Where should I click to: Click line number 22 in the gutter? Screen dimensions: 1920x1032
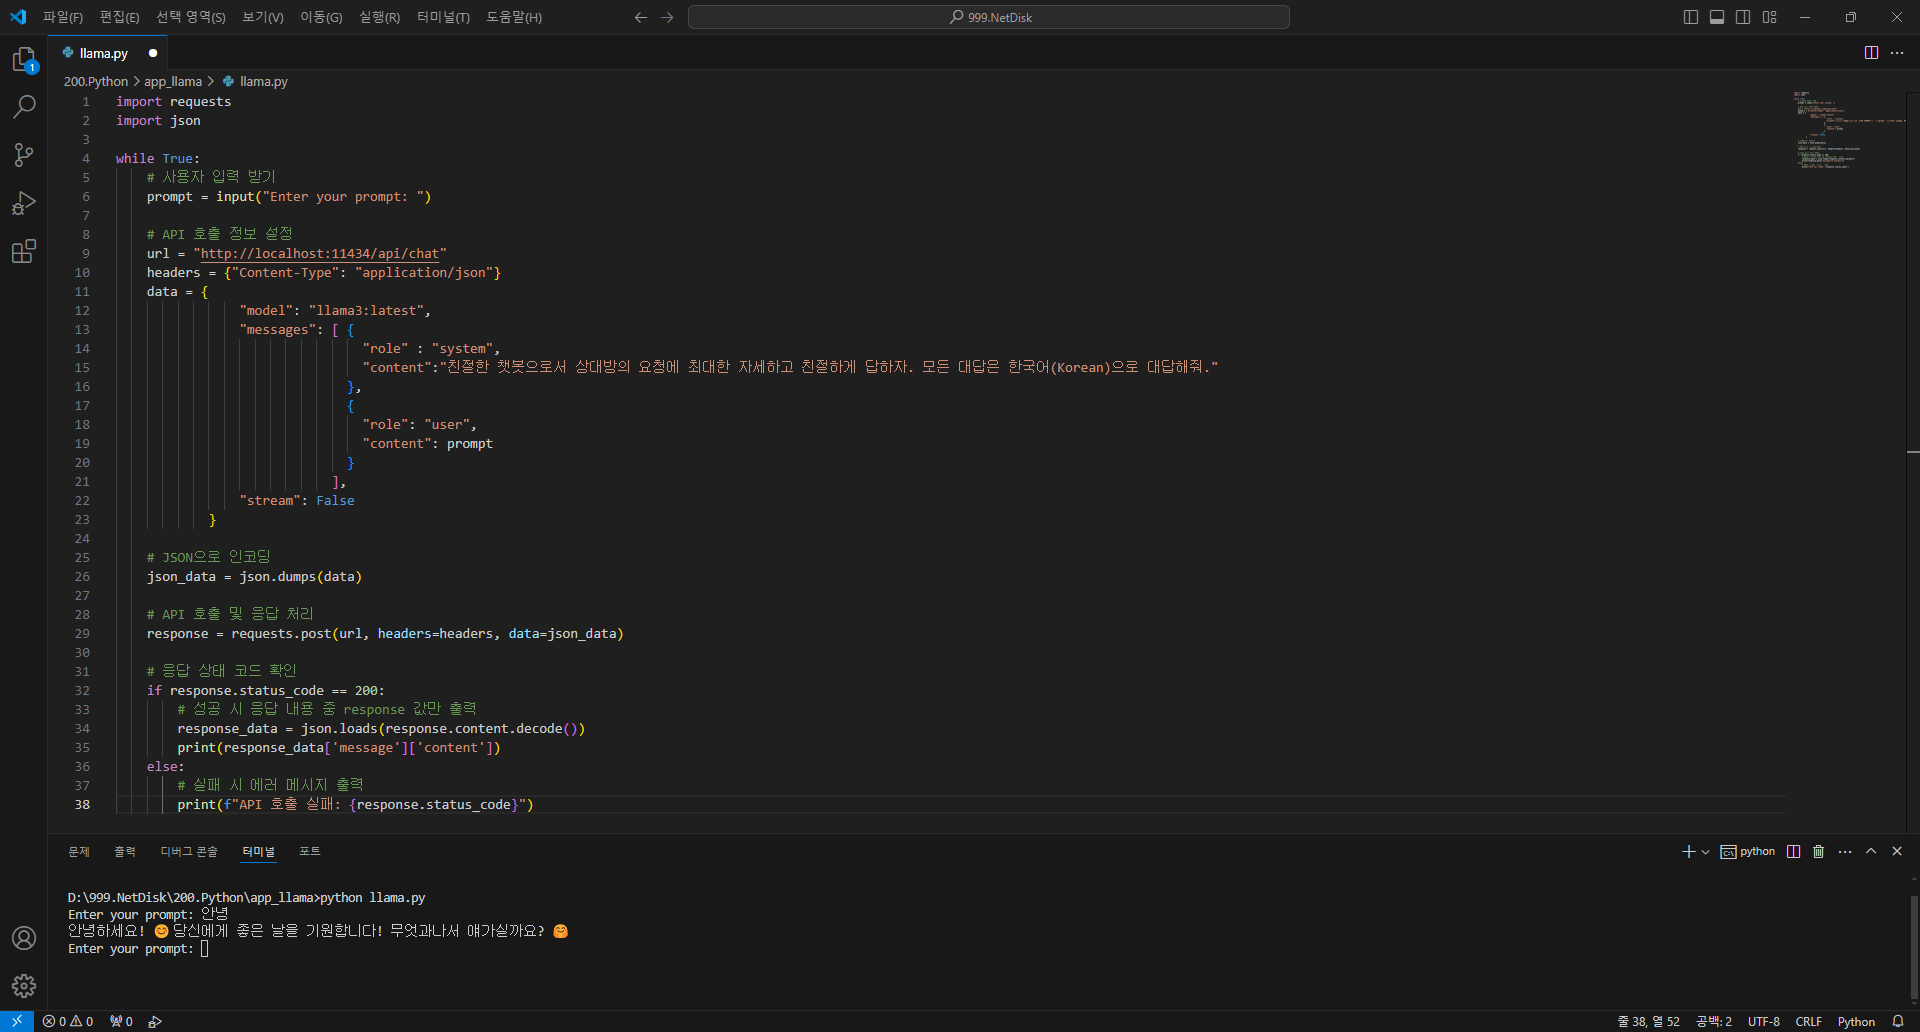(82, 501)
